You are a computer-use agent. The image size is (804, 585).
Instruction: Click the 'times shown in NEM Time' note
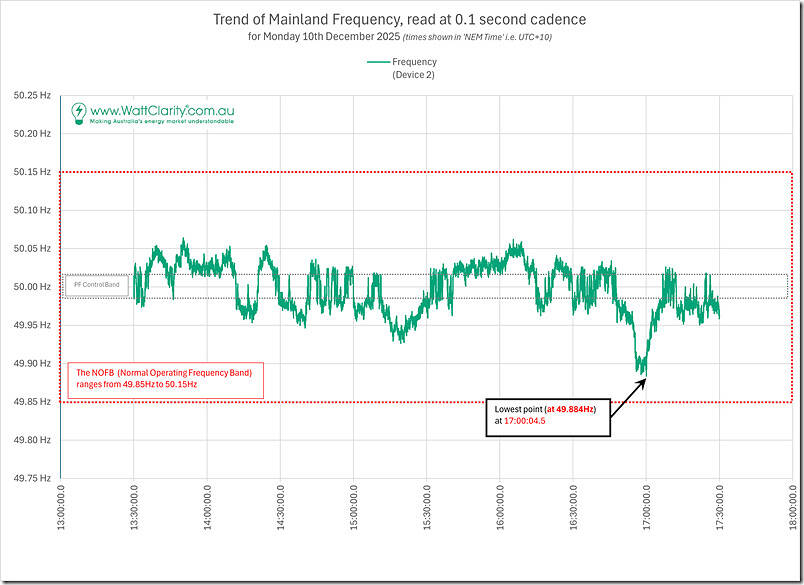tap(480, 38)
